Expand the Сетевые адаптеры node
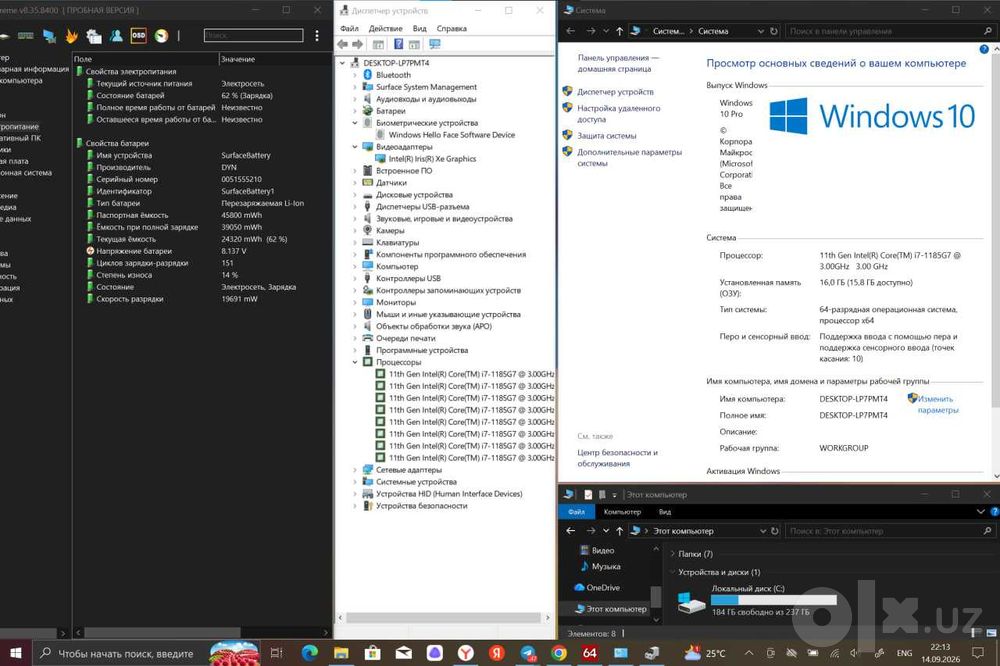The width and height of the screenshot is (1000, 666). click(x=355, y=470)
